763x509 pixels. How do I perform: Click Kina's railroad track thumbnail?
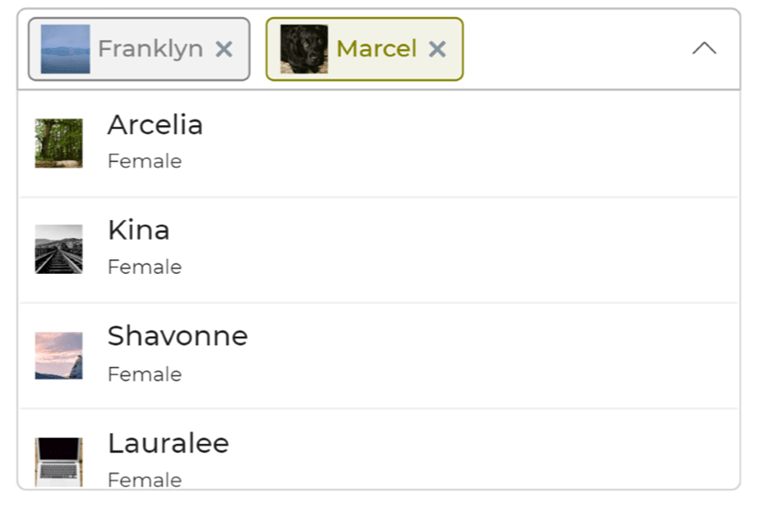click(59, 249)
